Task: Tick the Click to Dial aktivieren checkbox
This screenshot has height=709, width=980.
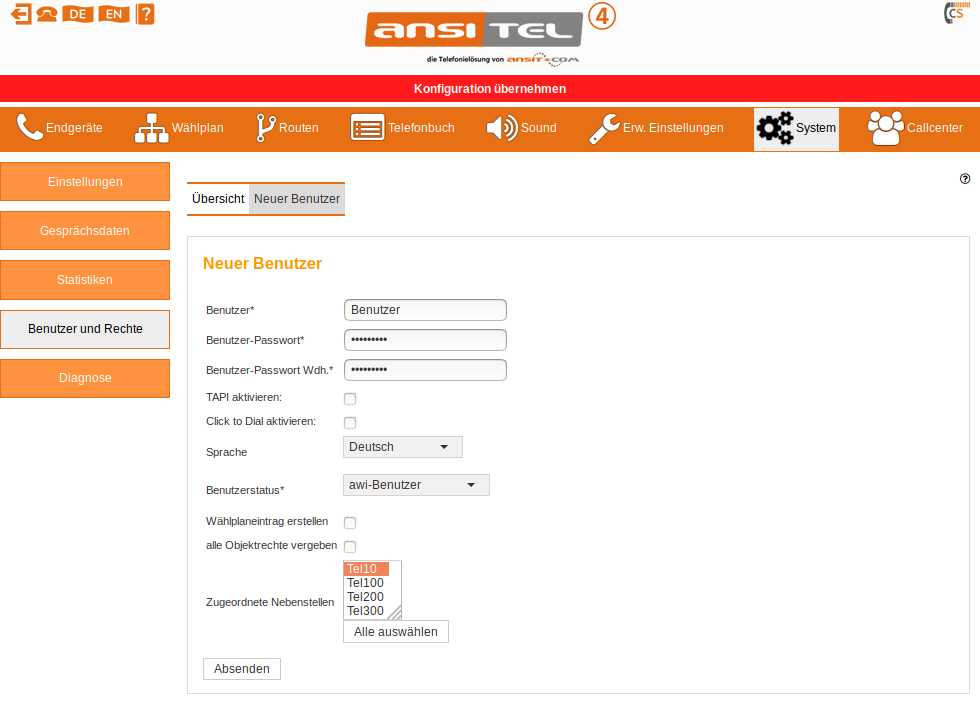Action: coord(350,423)
